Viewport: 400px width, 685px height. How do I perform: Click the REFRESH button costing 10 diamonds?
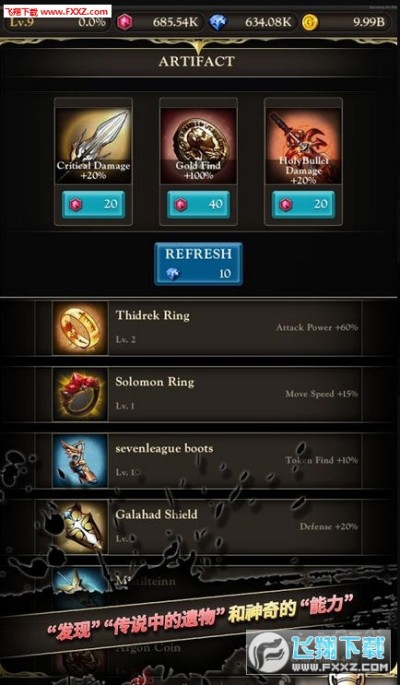[198, 264]
